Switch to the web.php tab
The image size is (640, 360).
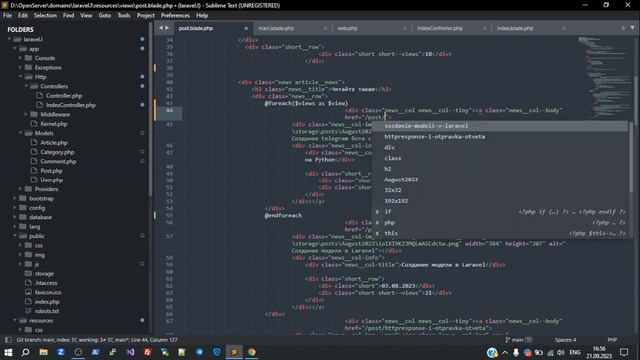click(347, 28)
